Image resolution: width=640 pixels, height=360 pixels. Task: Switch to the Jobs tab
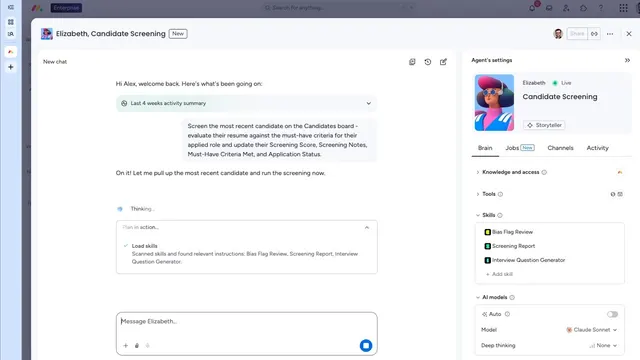pyautogui.click(x=520, y=148)
